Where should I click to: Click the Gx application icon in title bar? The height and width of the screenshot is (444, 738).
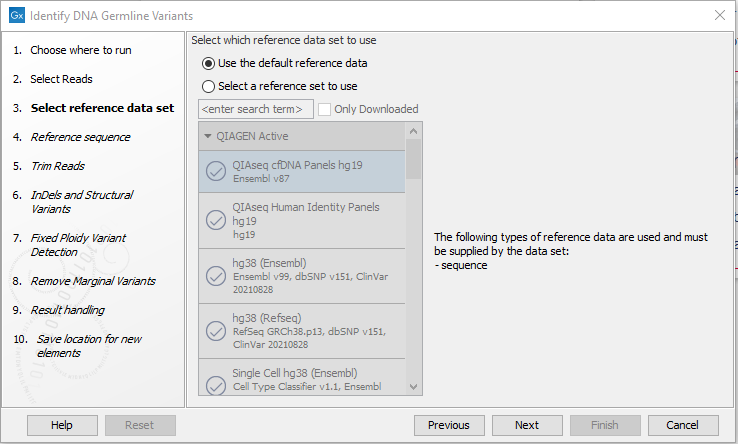click(x=17, y=15)
